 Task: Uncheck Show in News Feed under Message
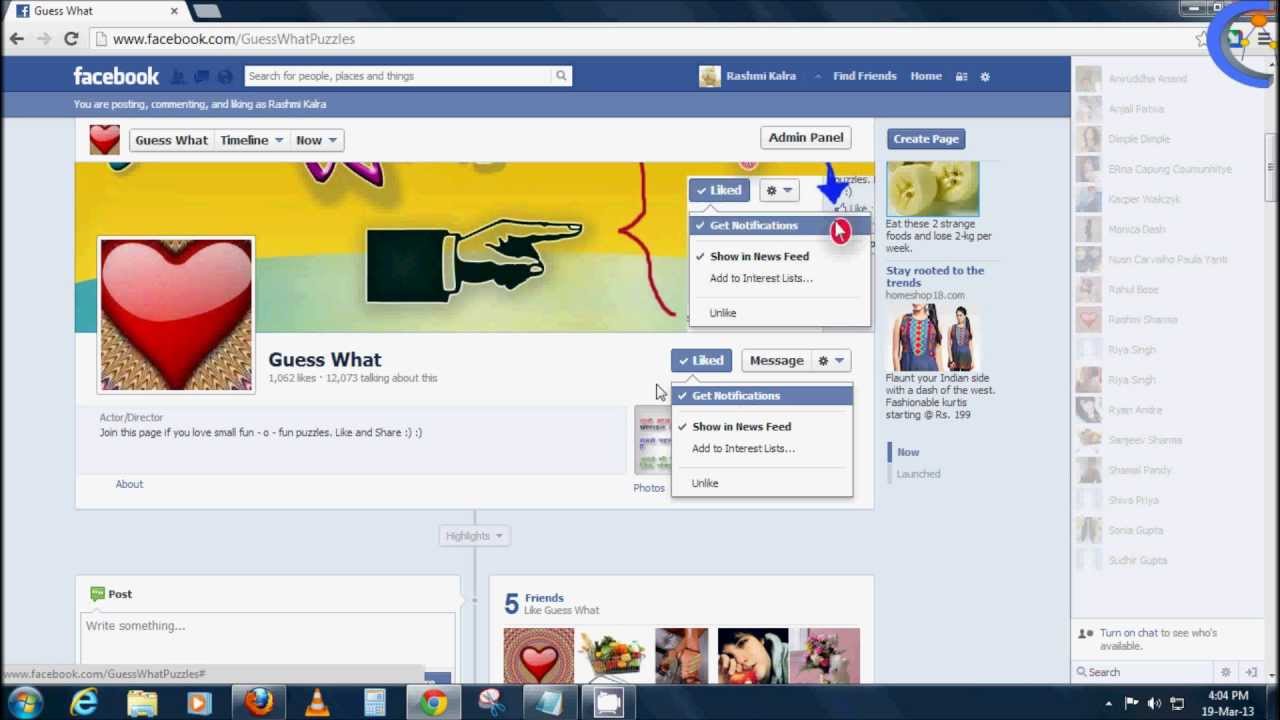[x=762, y=427]
